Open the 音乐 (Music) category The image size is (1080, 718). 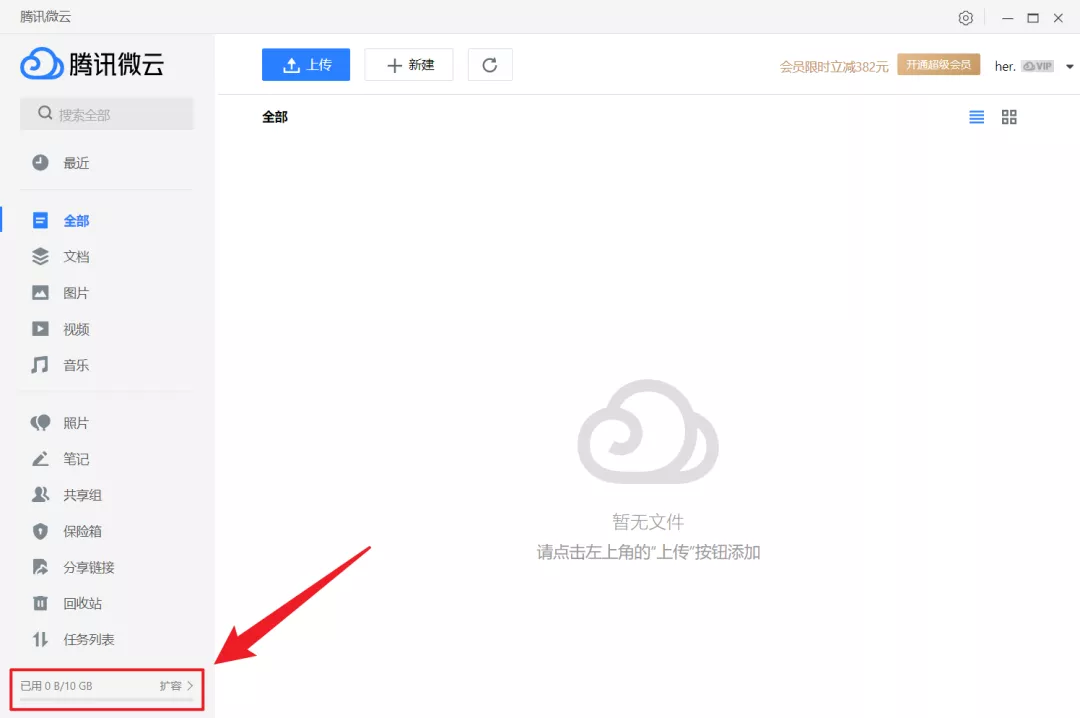pyautogui.click(x=78, y=365)
